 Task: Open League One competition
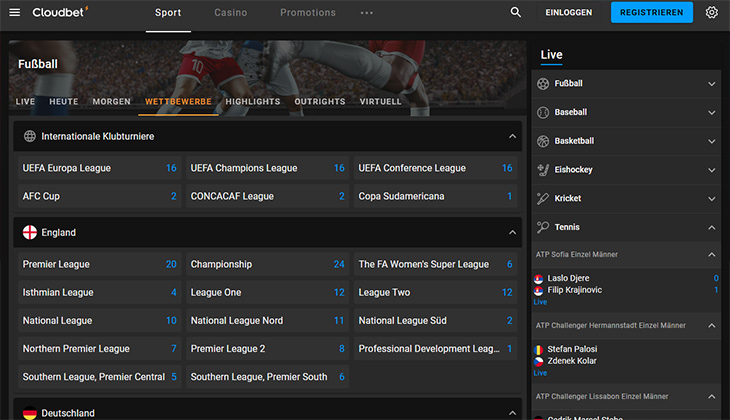pos(267,292)
